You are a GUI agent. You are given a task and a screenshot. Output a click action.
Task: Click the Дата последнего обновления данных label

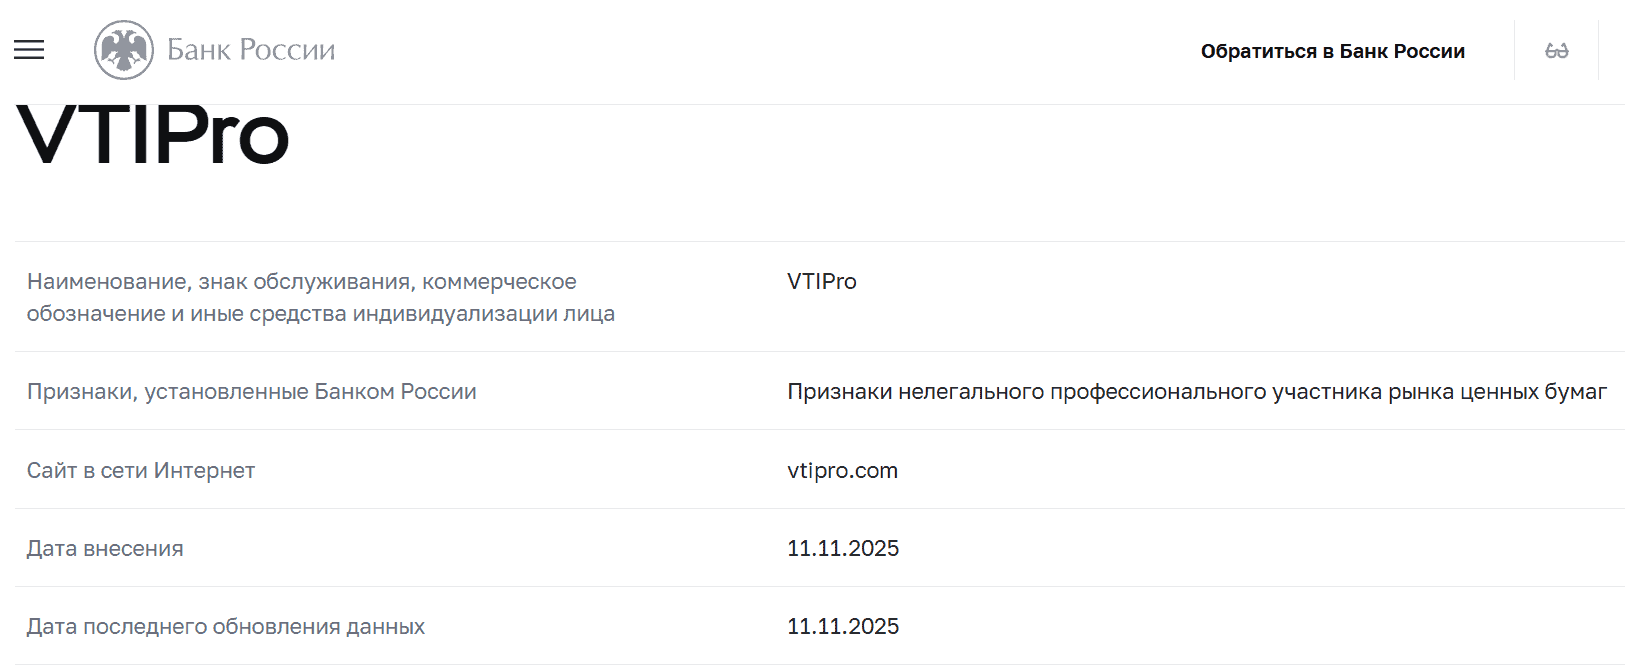pyautogui.click(x=225, y=626)
